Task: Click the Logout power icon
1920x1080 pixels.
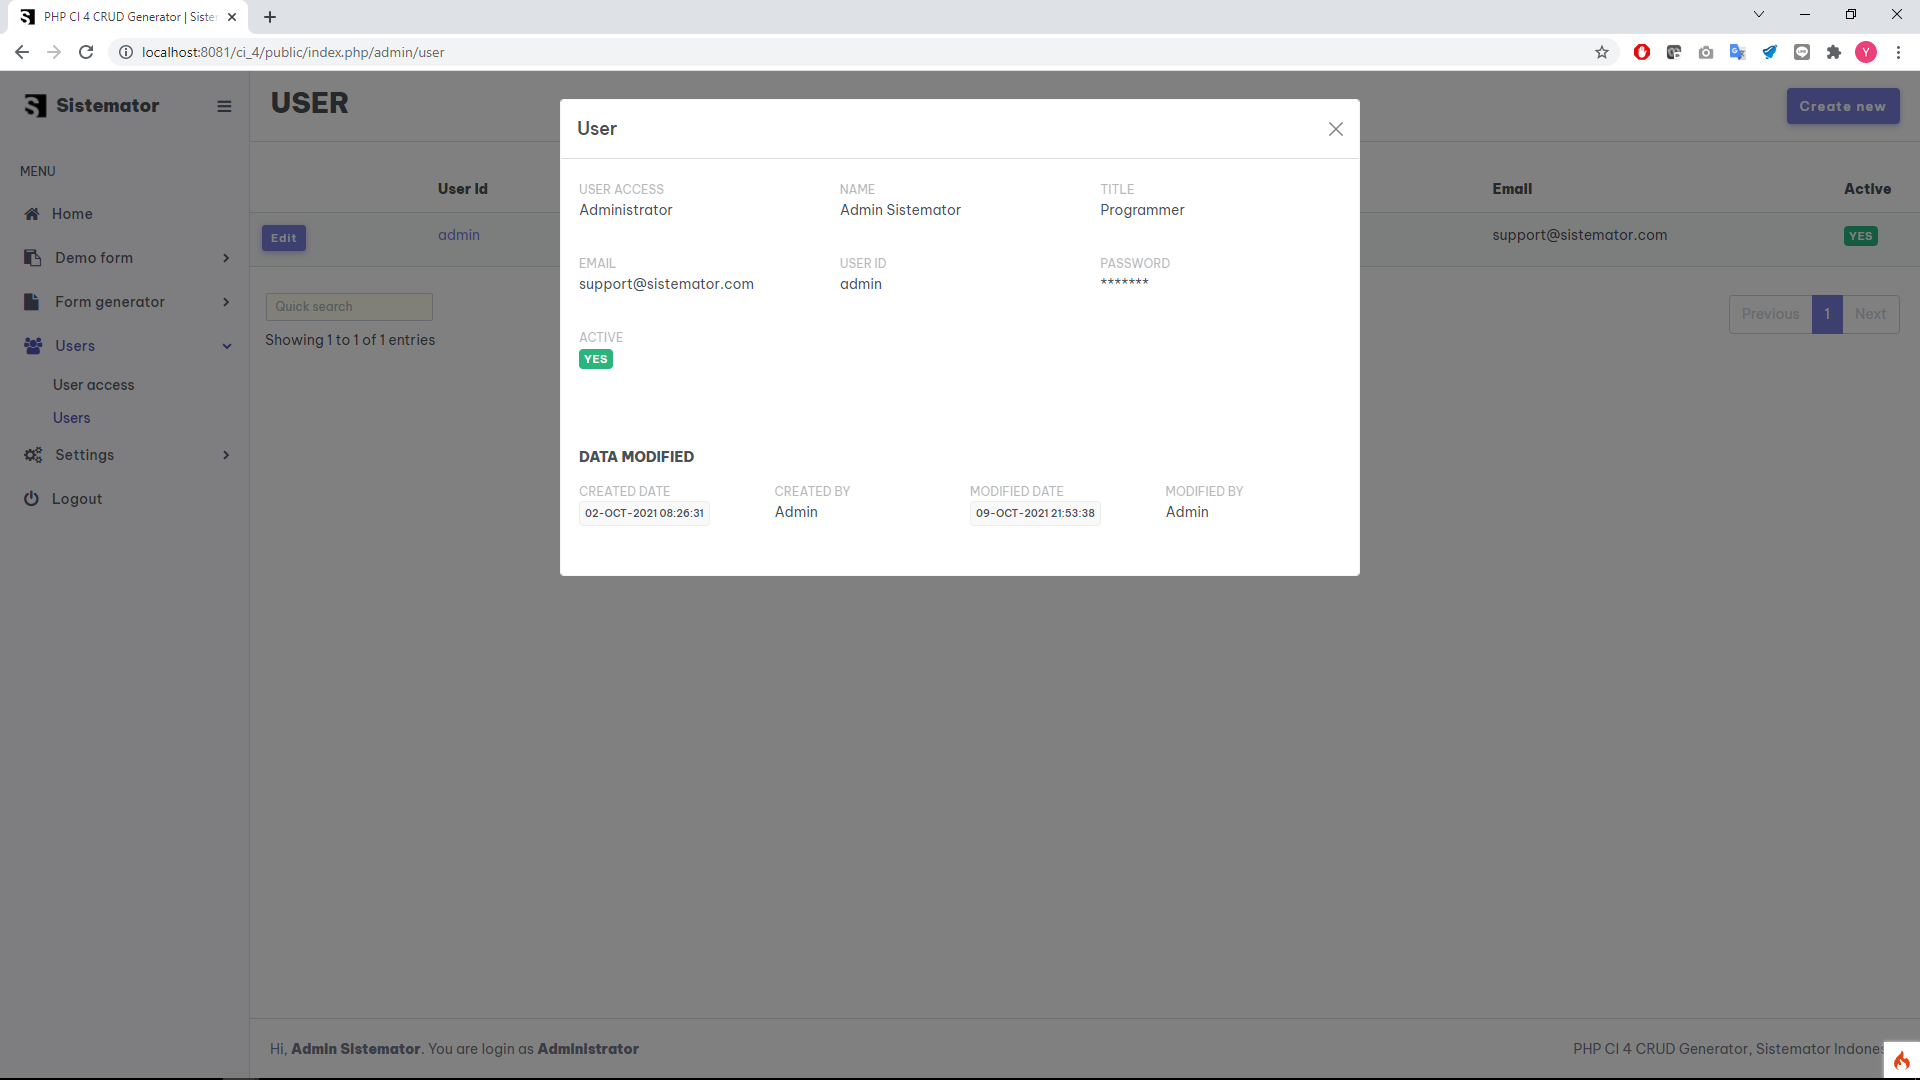Action: point(31,499)
